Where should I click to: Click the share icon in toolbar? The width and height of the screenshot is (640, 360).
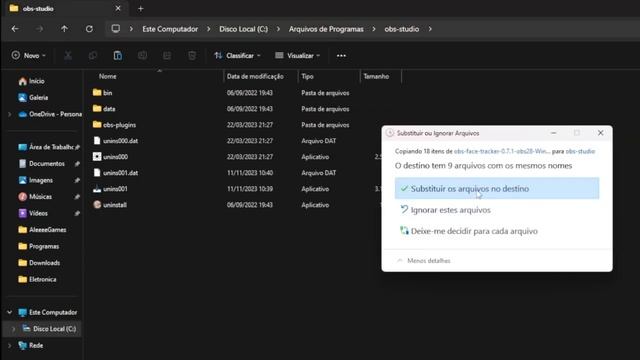(x=167, y=56)
